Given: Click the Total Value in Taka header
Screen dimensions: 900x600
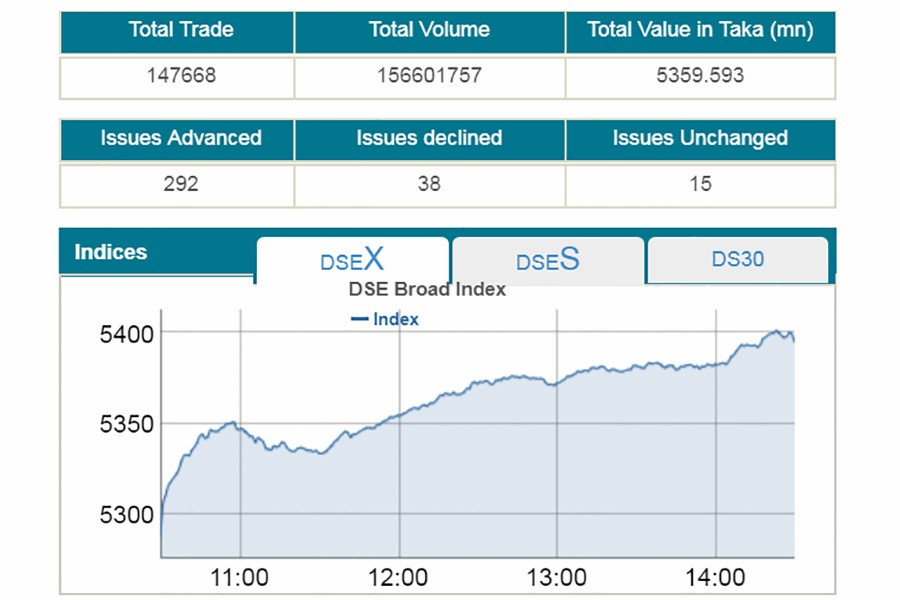Looking at the screenshot, I should coord(700,30).
